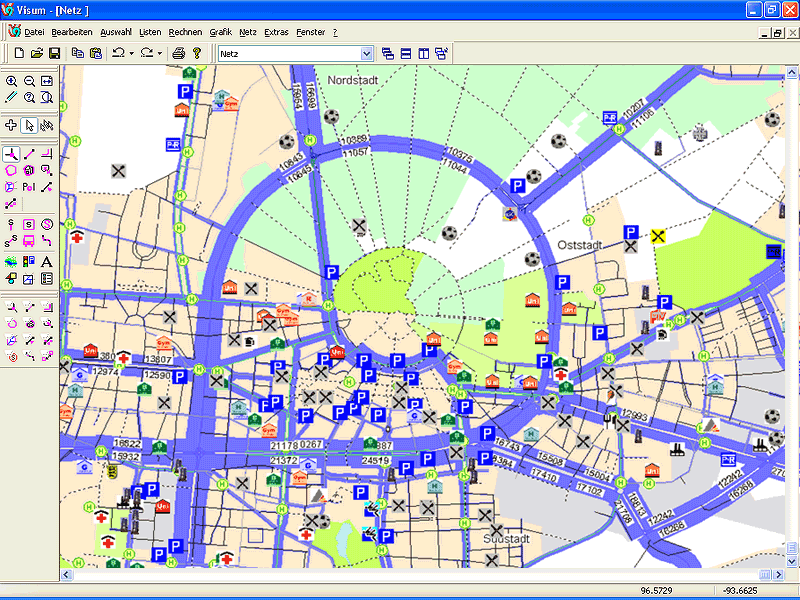Tile windows vertically

(423, 54)
